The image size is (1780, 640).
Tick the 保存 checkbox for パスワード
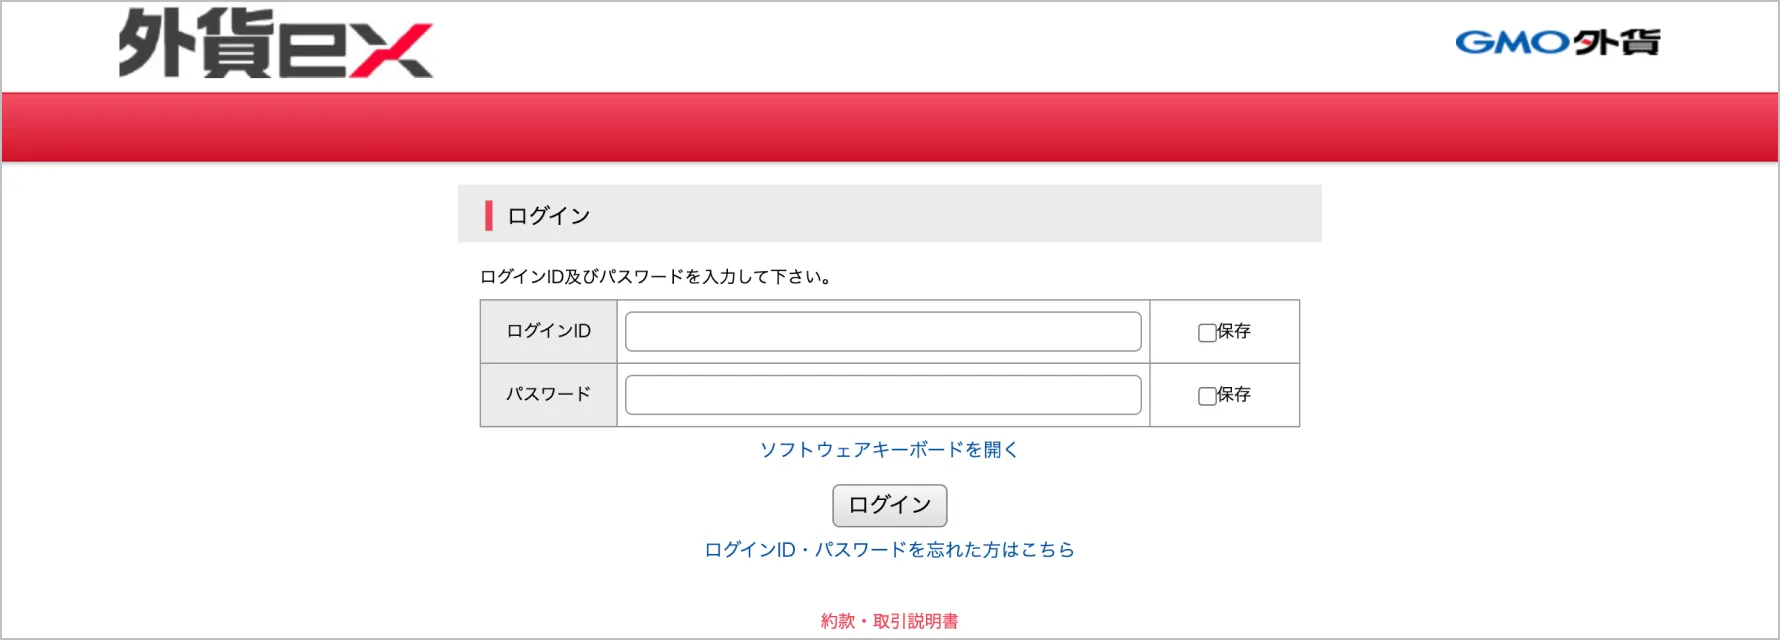pyautogui.click(x=1207, y=396)
